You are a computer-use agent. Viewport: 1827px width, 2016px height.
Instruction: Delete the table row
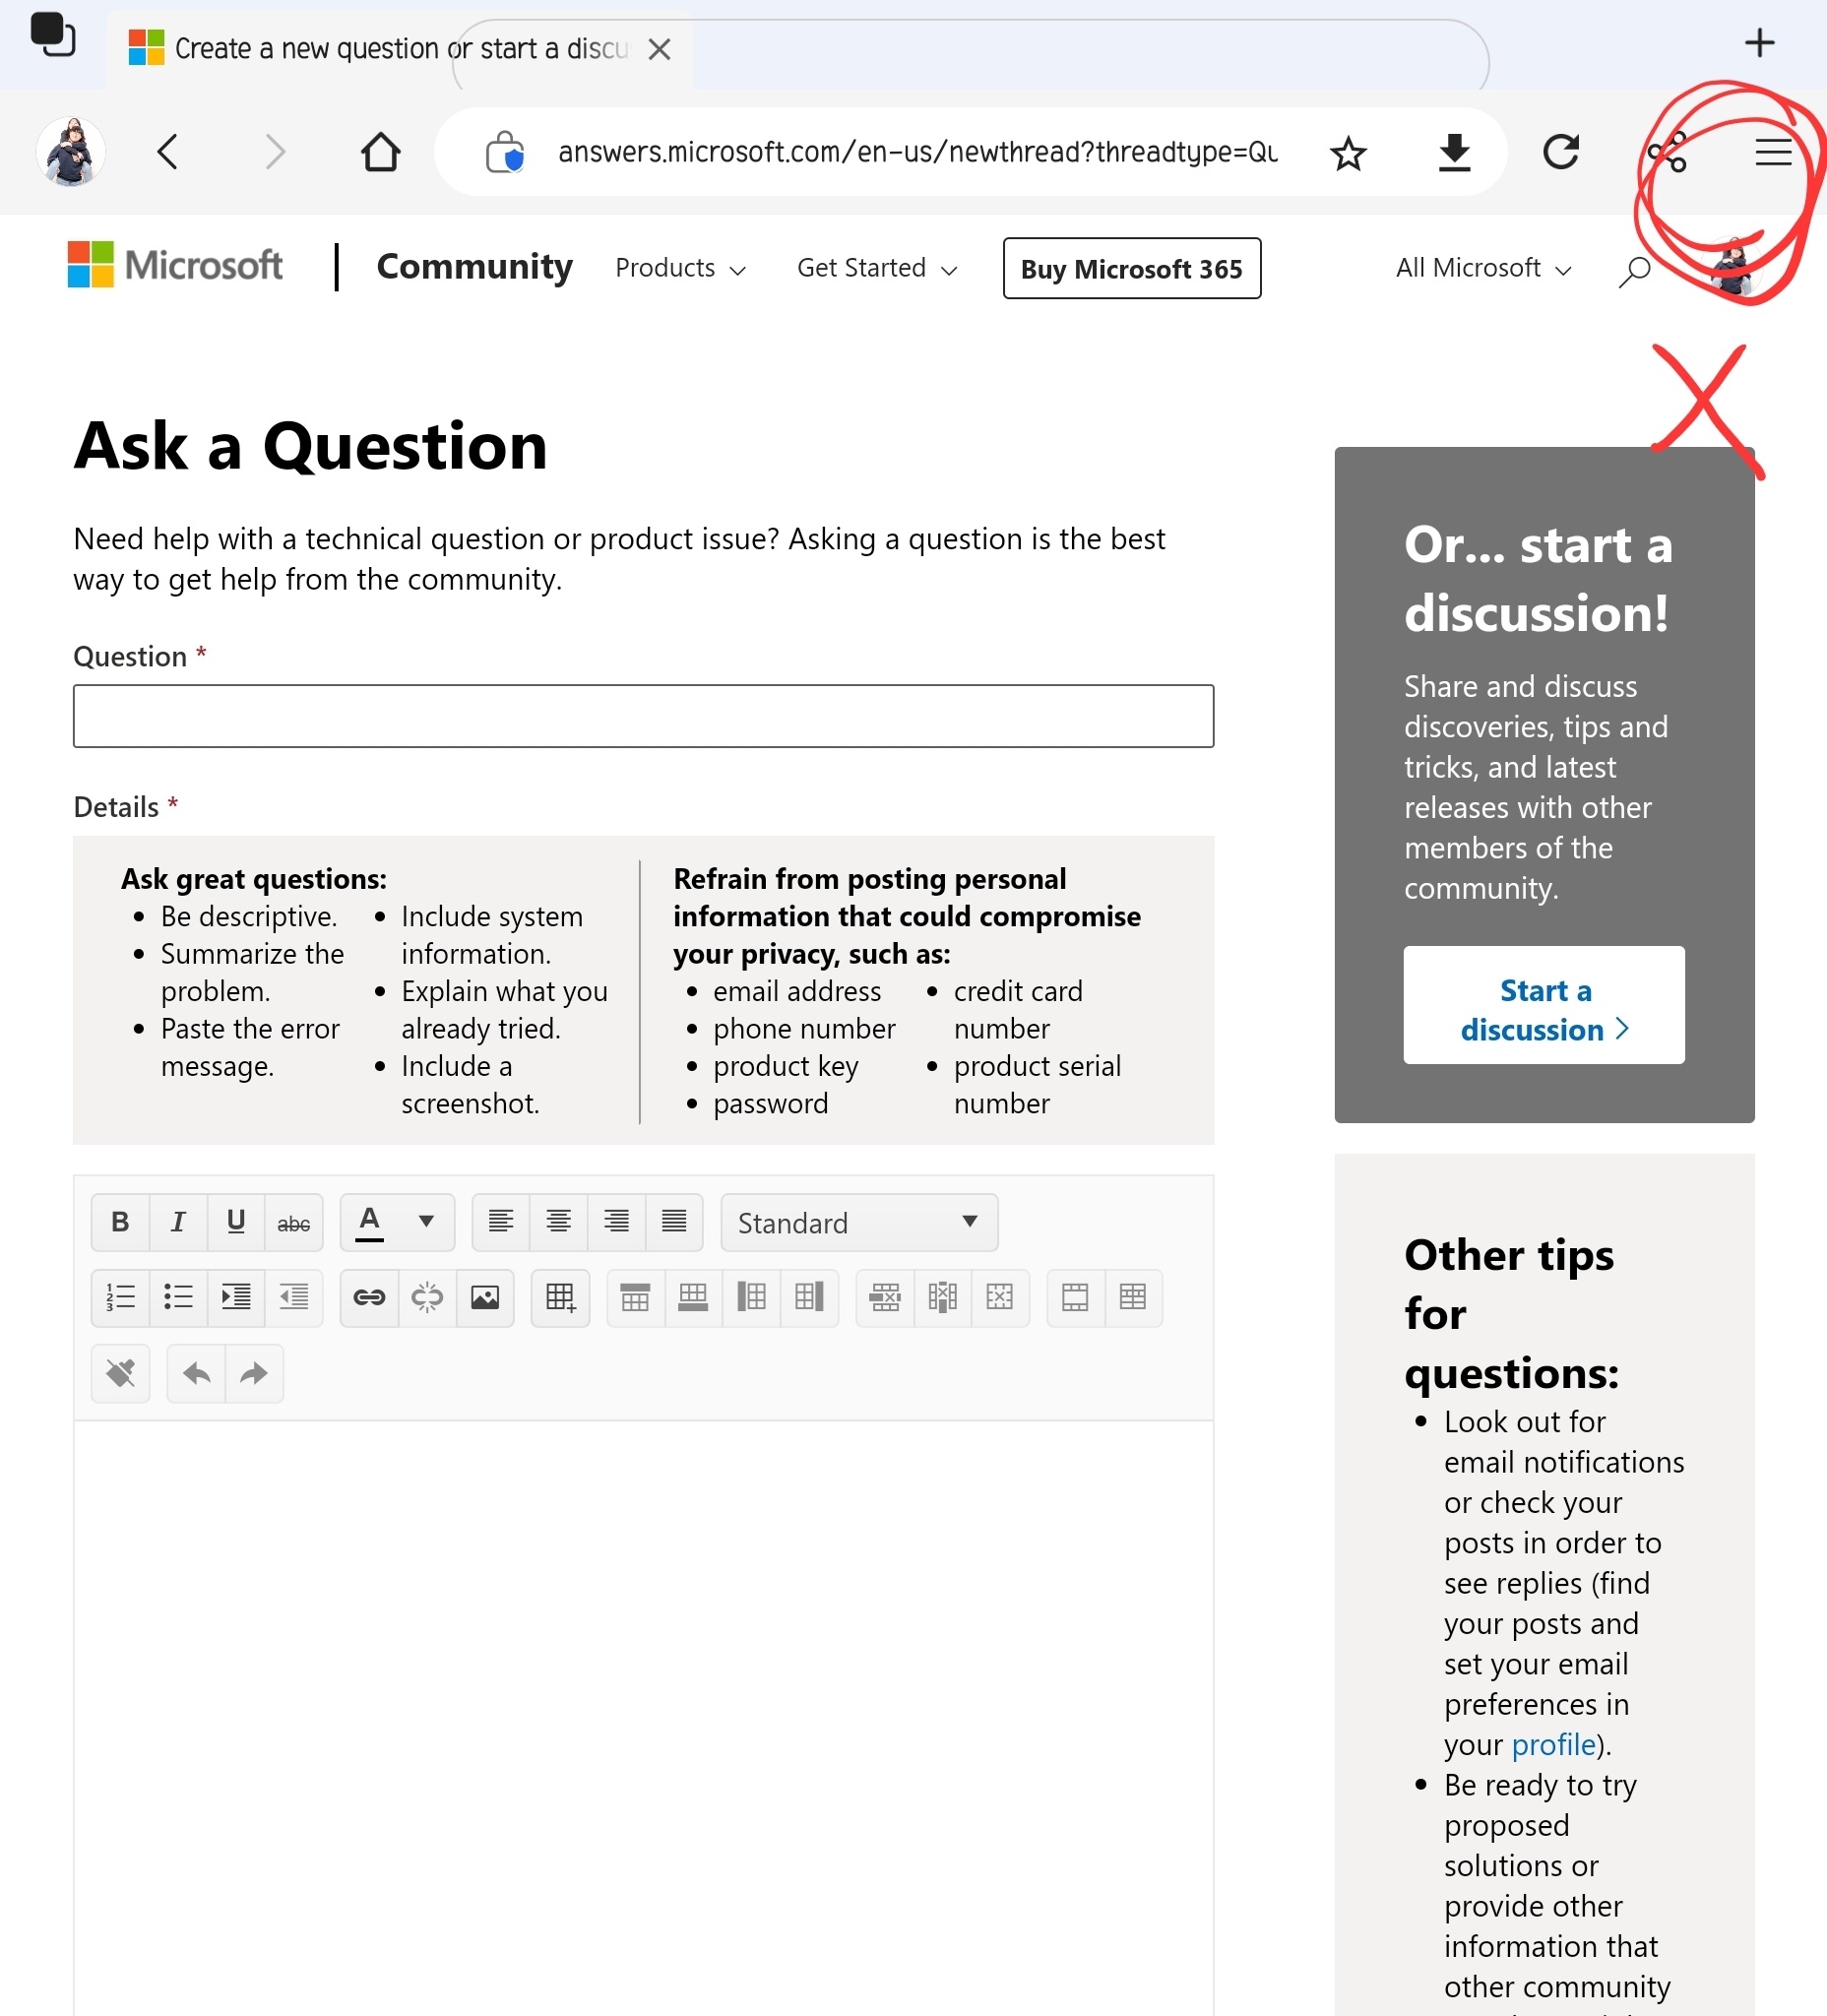click(x=885, y=1298)
